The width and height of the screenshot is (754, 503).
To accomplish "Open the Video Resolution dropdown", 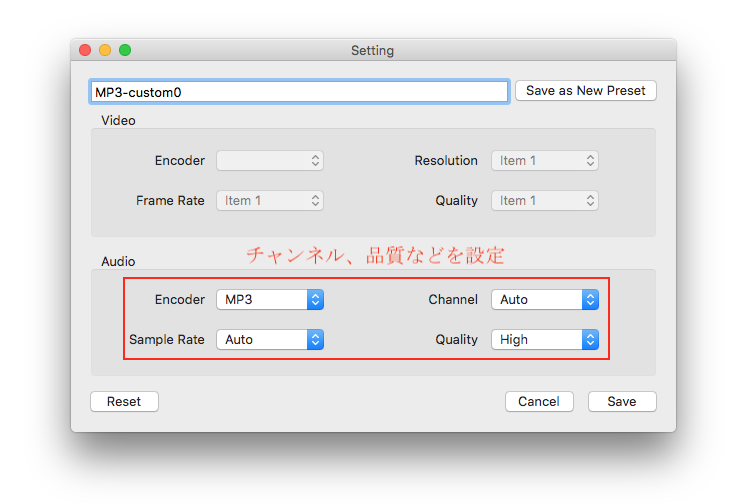I will coord(545,160).
